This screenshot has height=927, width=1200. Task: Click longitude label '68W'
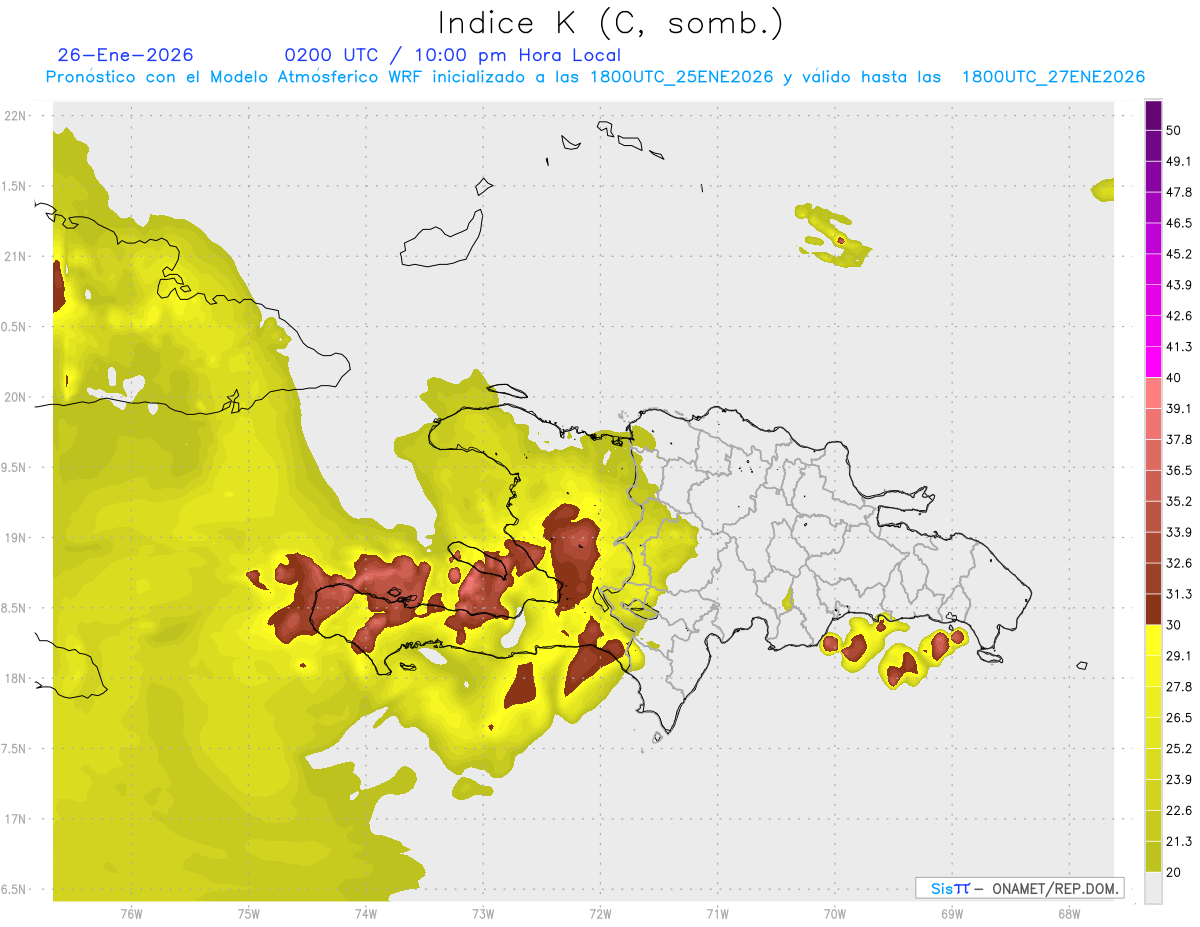(x=1068, y=914)
